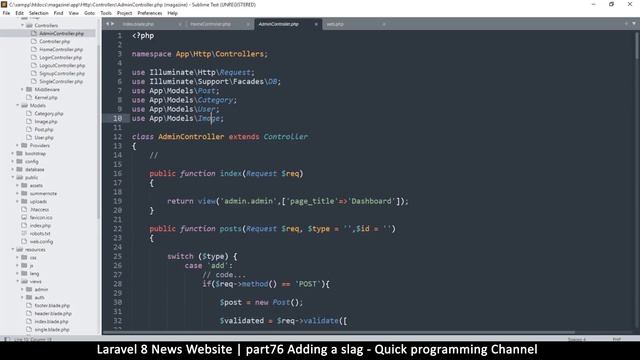Open .htaccess in the sidebar
This screenshot has height=360, width=640.
click(40, 209)
